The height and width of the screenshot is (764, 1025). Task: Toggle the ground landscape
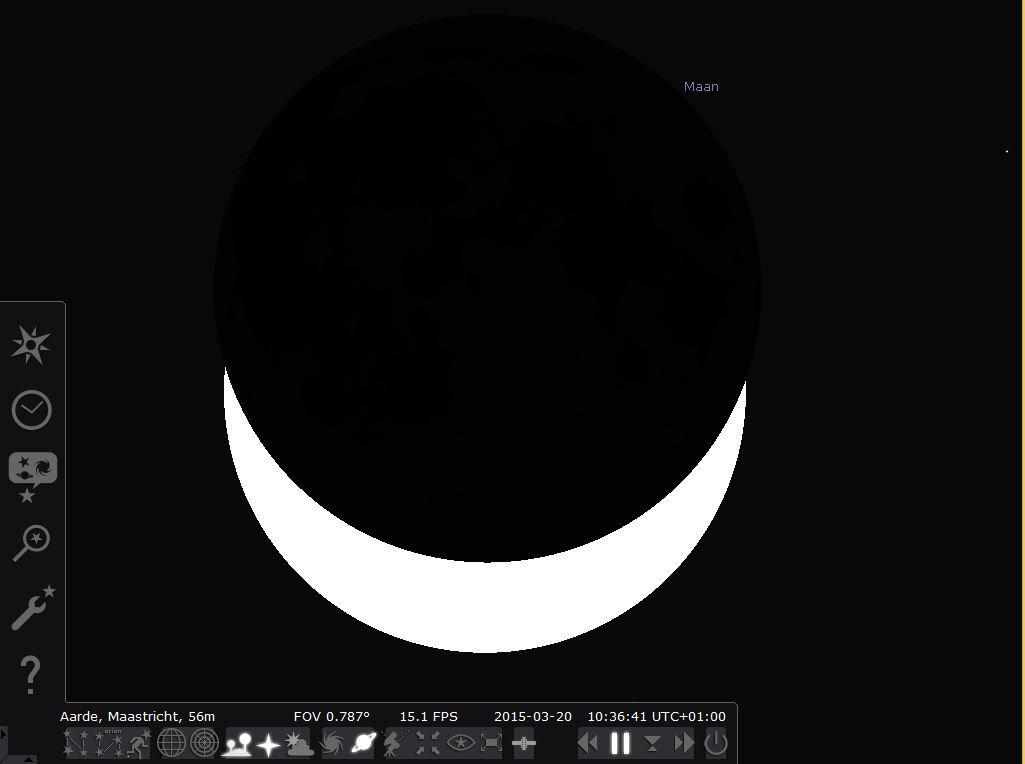click(237, 744)
